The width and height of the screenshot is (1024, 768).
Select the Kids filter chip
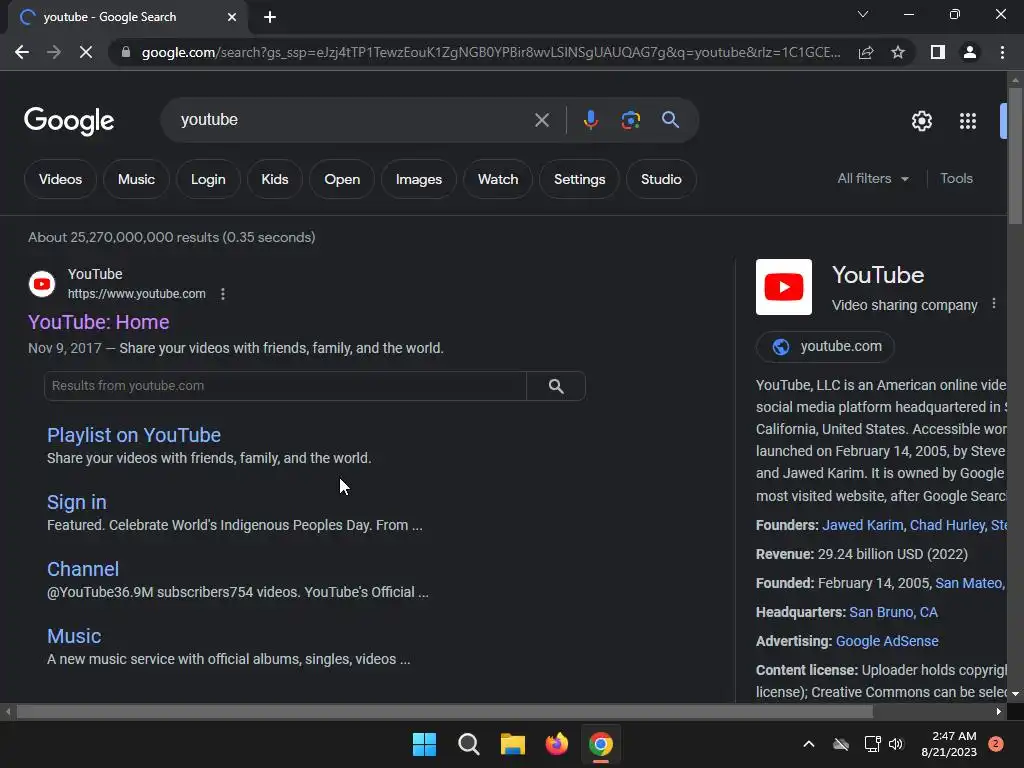point(275,179)
